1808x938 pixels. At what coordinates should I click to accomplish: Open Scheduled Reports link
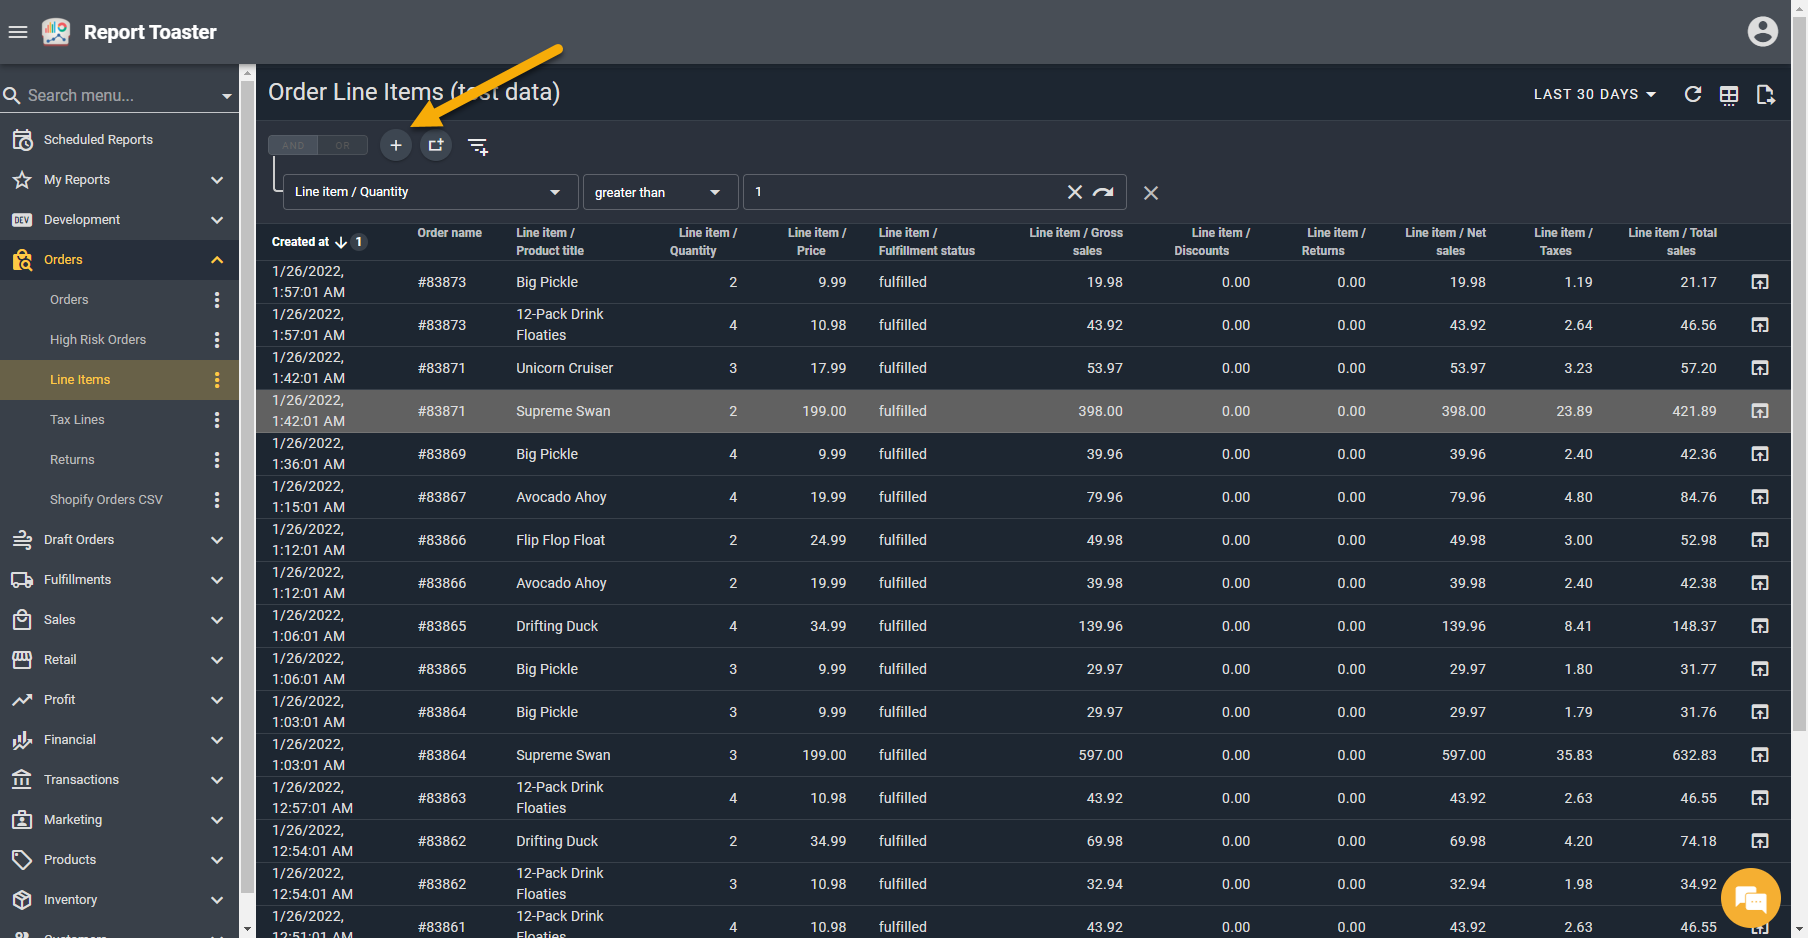[98, 140]
